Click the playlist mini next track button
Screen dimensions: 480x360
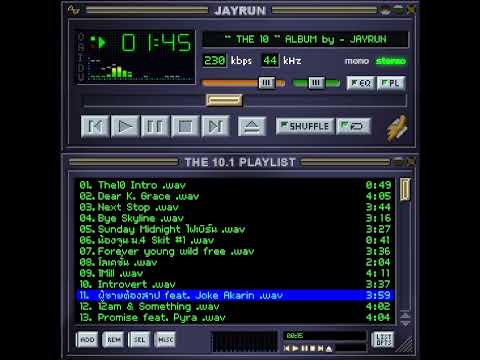click(320, 349)
